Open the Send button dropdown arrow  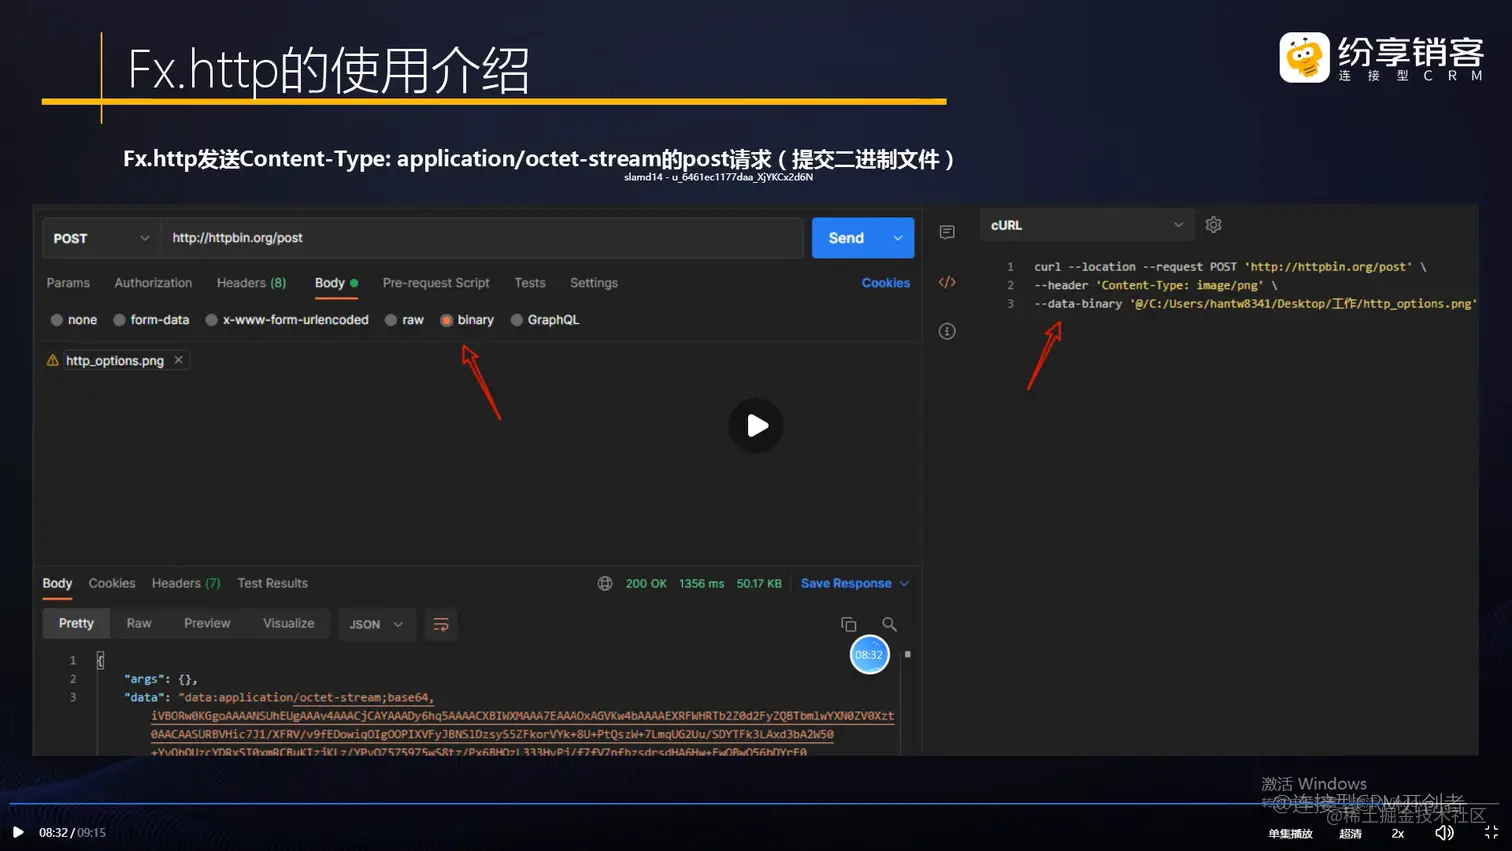[x=898, y=238]
